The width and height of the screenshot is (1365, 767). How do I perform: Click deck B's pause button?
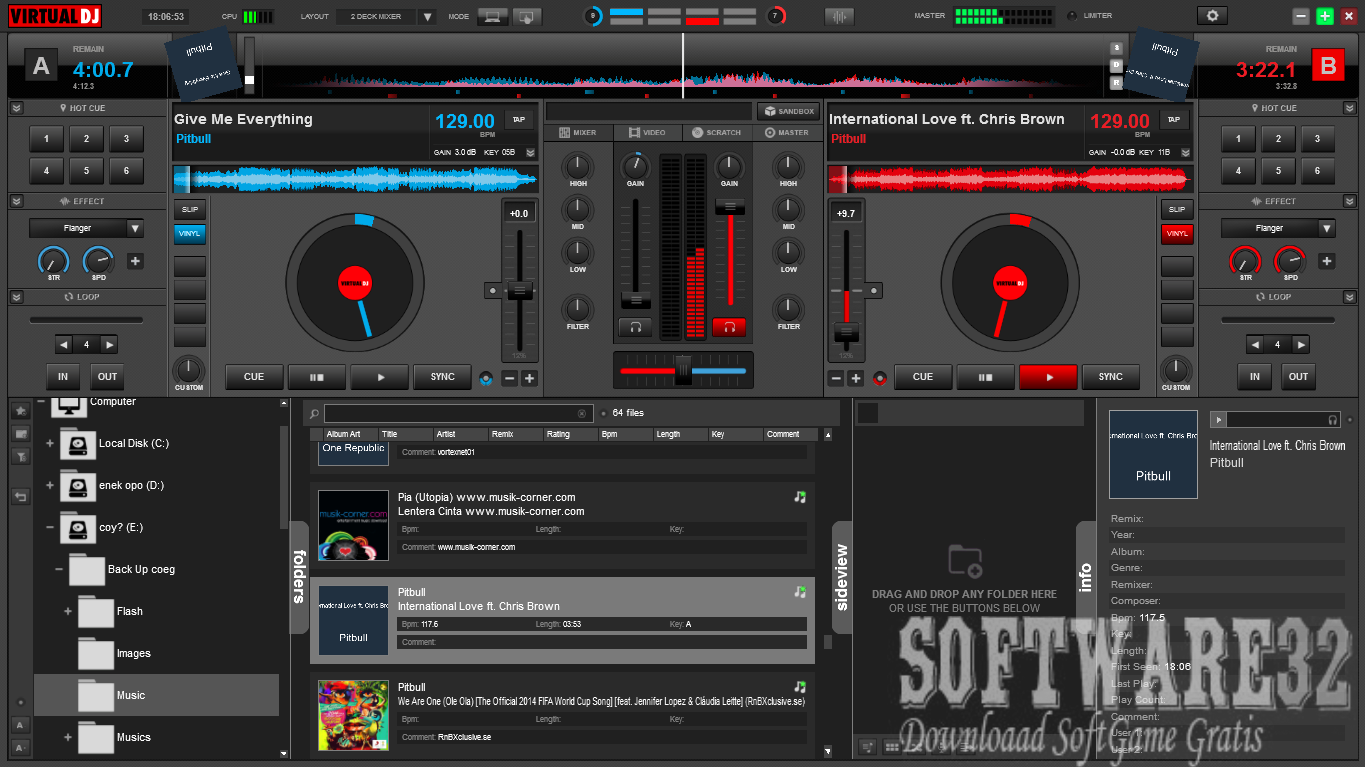[985, 377]
